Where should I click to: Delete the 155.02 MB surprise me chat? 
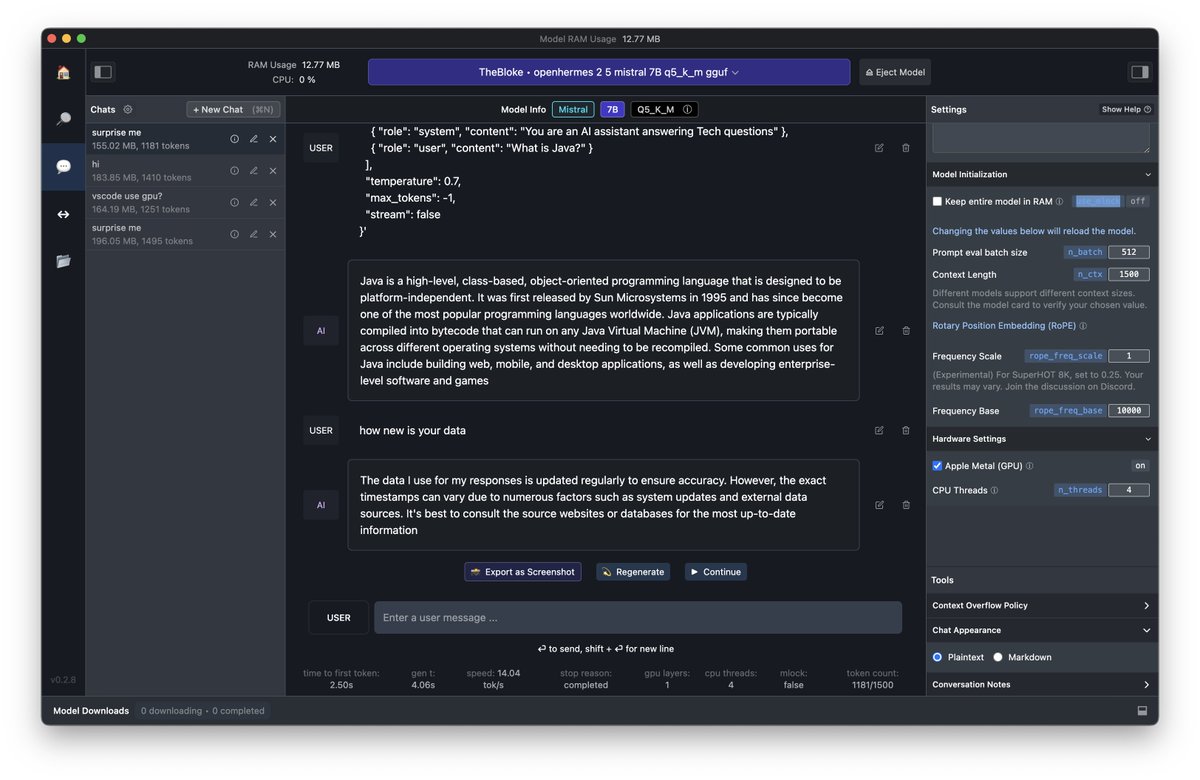[x=272, y=139]
